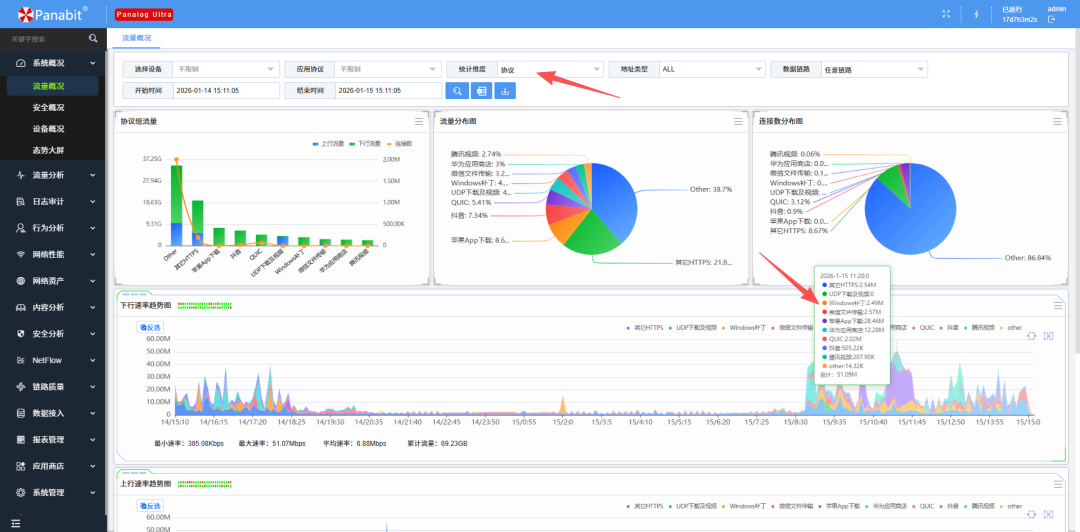This screenshot has height=532, width=1080.
Task: Log out using the exit icon under admin
Action: coord(1052,19)
